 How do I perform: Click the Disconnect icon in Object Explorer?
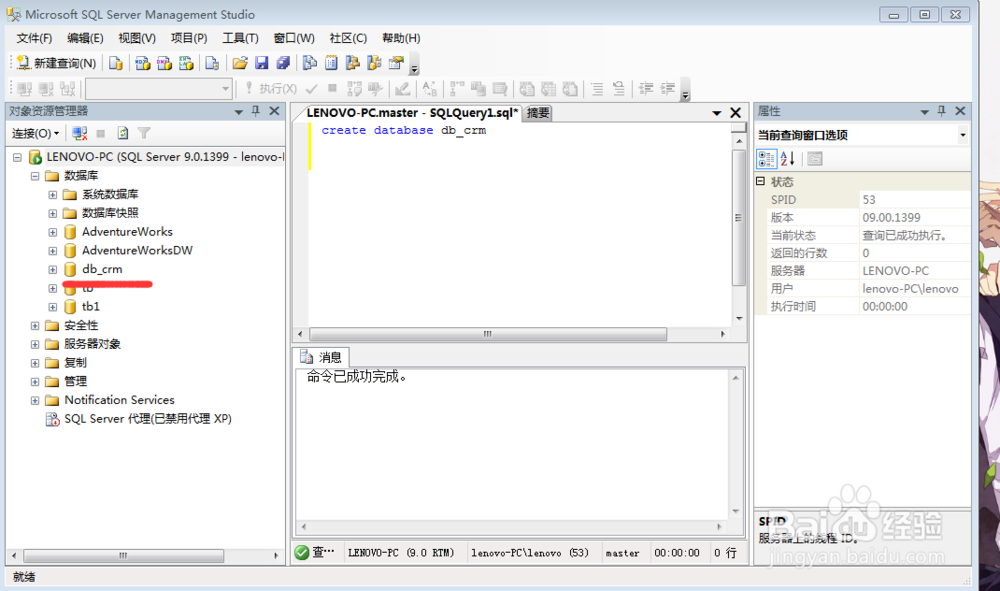click(x=80, y=133)
